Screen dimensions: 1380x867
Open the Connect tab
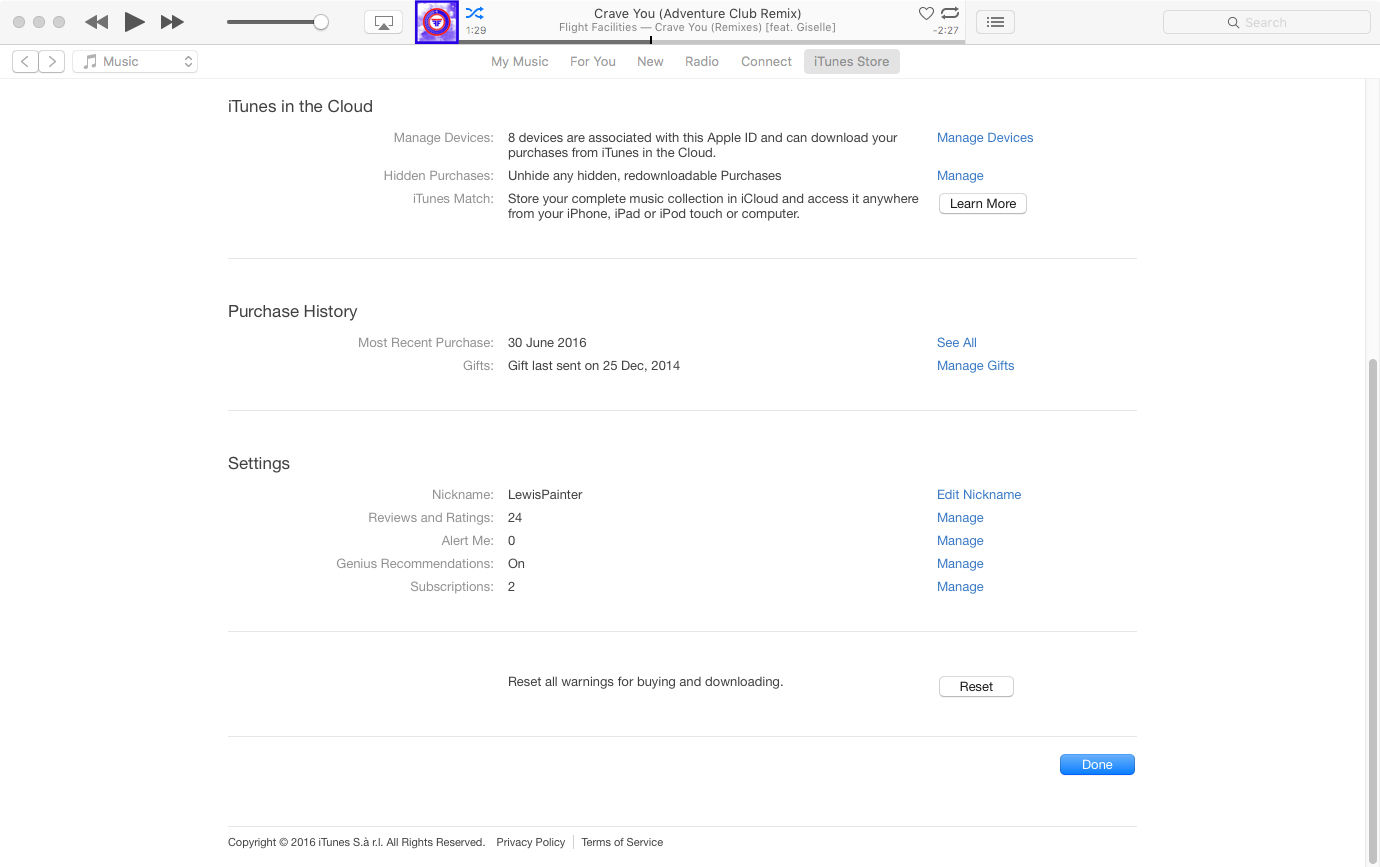coord(766,62)
